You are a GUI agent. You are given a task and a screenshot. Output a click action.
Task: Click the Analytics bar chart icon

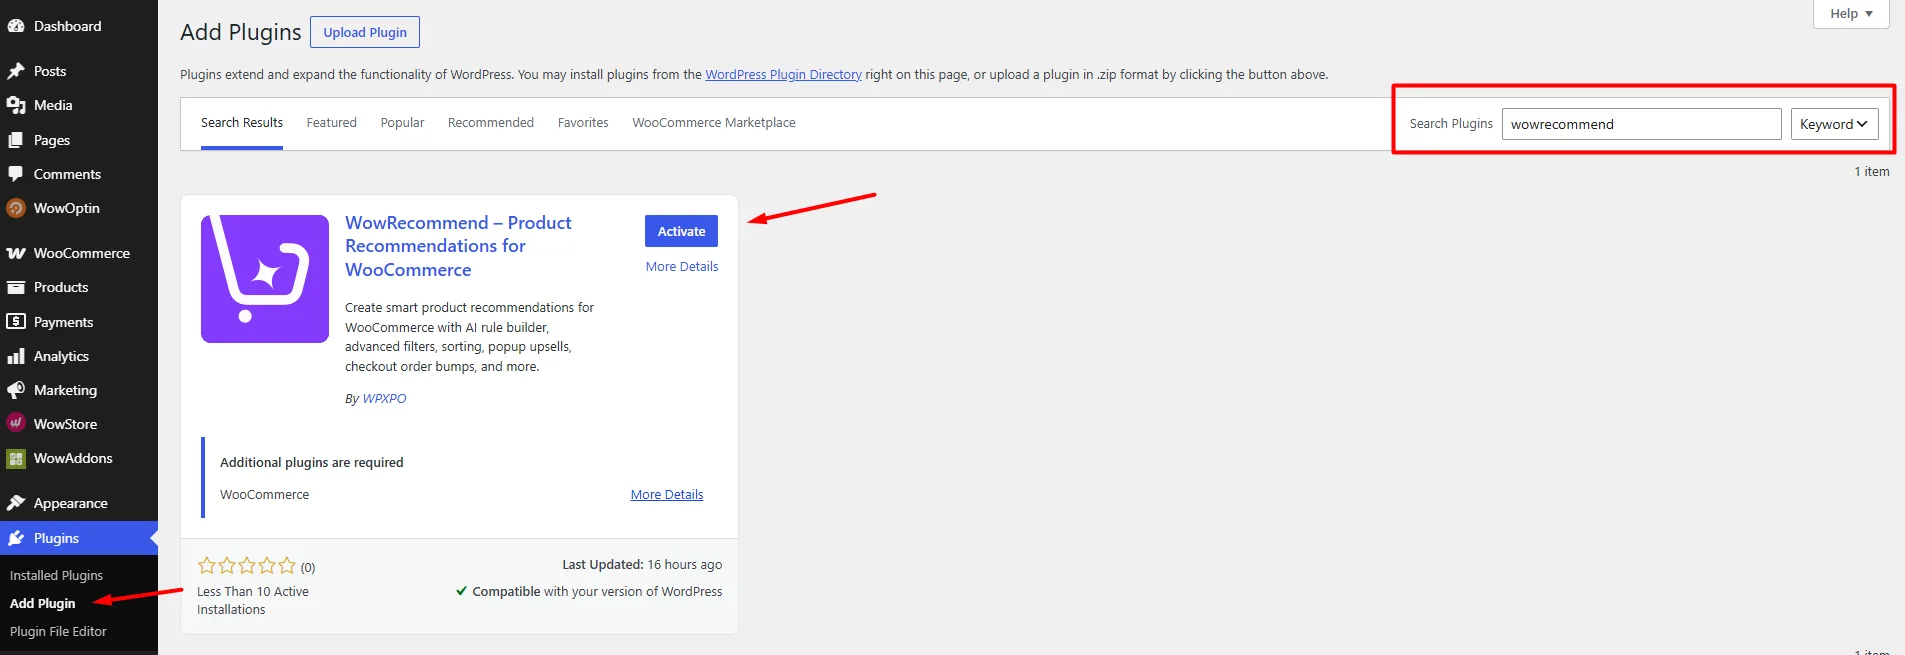click(x=16, y=356)
